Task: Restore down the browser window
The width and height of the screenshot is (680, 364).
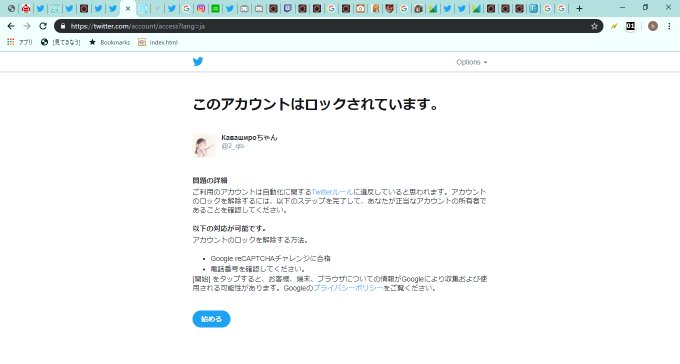Action: (645, 7)
